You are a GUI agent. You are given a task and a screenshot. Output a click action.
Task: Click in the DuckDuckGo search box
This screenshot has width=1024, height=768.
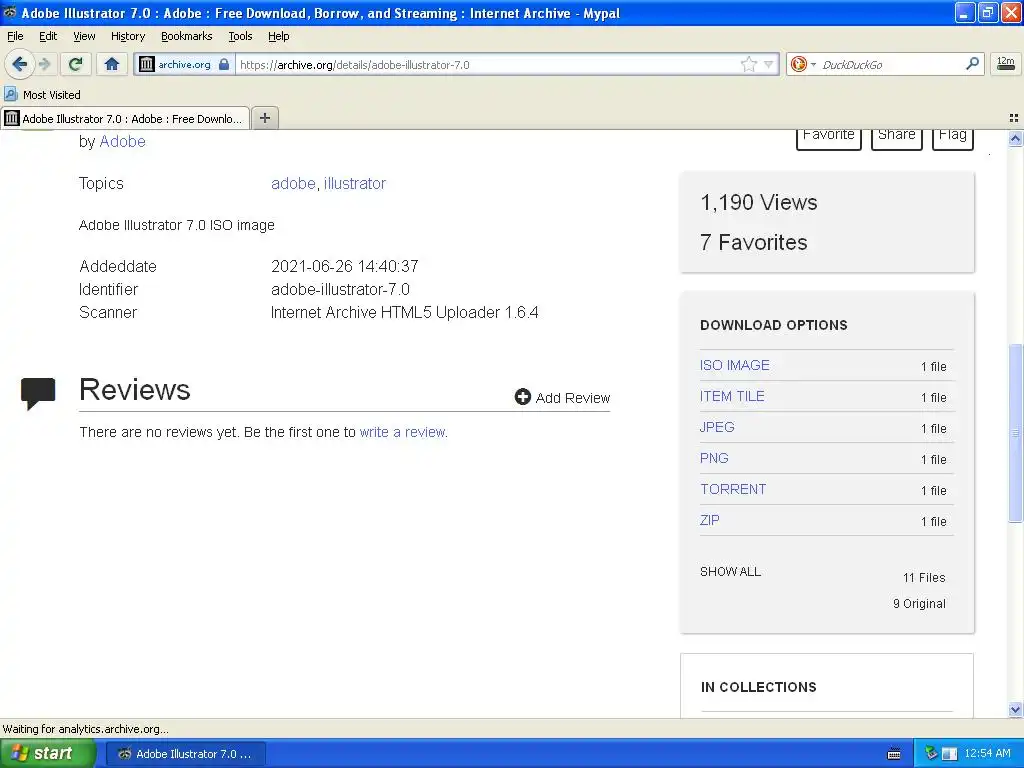891,64
